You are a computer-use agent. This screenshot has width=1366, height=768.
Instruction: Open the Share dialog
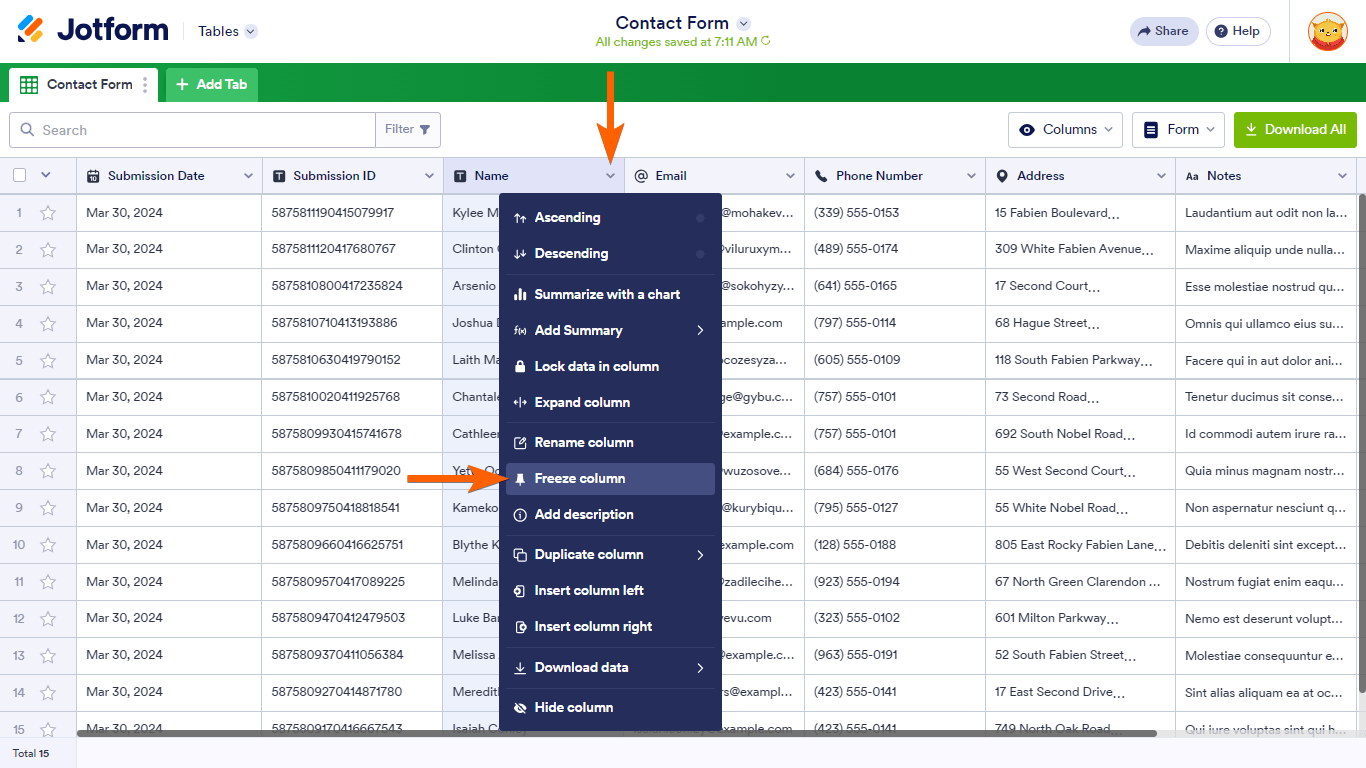pyautogui.click(x=1163, y=31)
